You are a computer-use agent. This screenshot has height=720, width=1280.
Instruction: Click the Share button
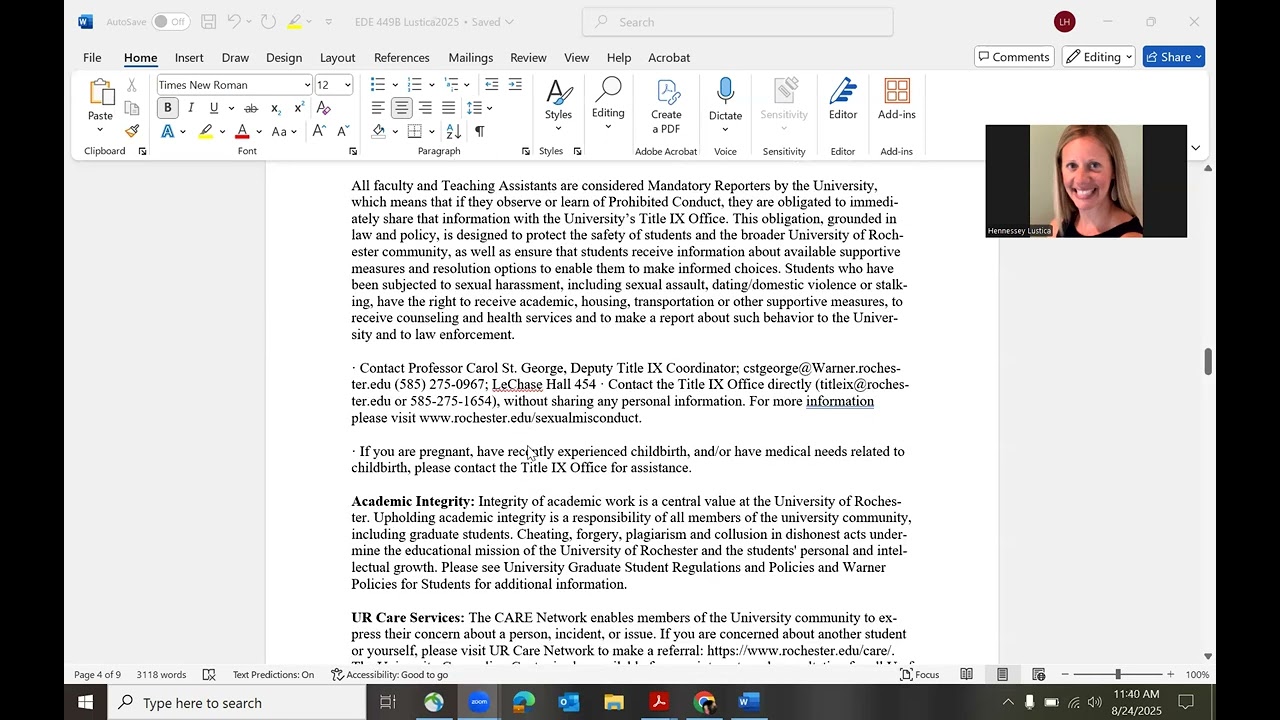tap(1173, 57)
